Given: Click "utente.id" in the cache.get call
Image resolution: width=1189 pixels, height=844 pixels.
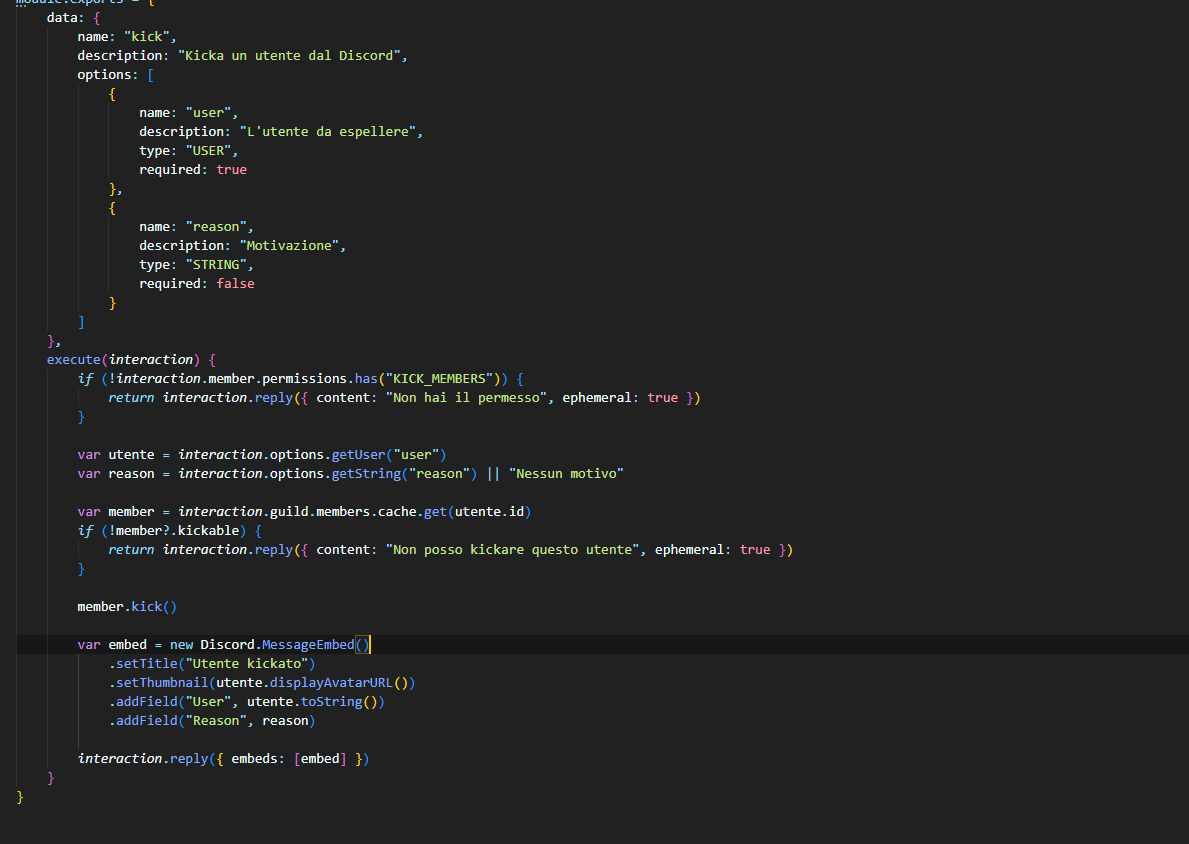Looking at the screenshot, I should (489, 511).
